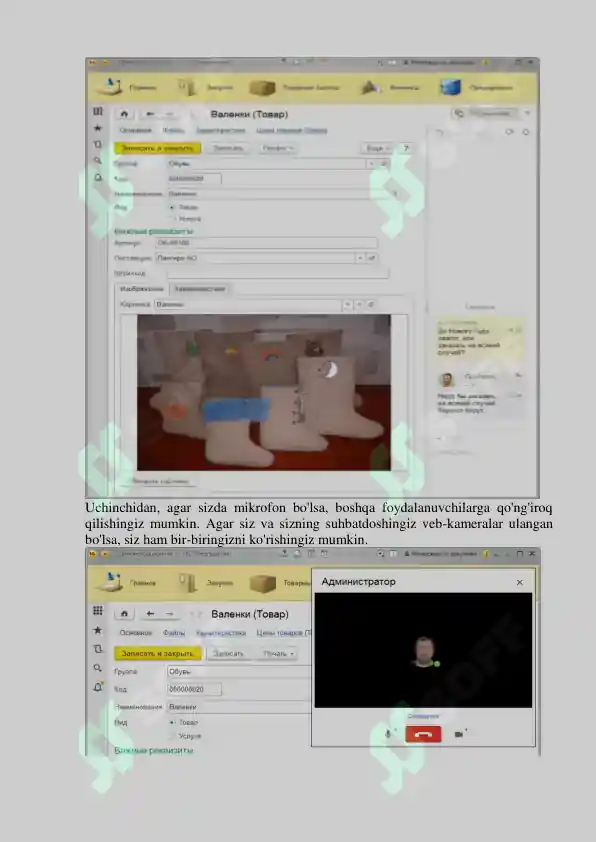The image size is (596, 842).
Task: Go to home page in lower screenshot
Action: point(124,613)
